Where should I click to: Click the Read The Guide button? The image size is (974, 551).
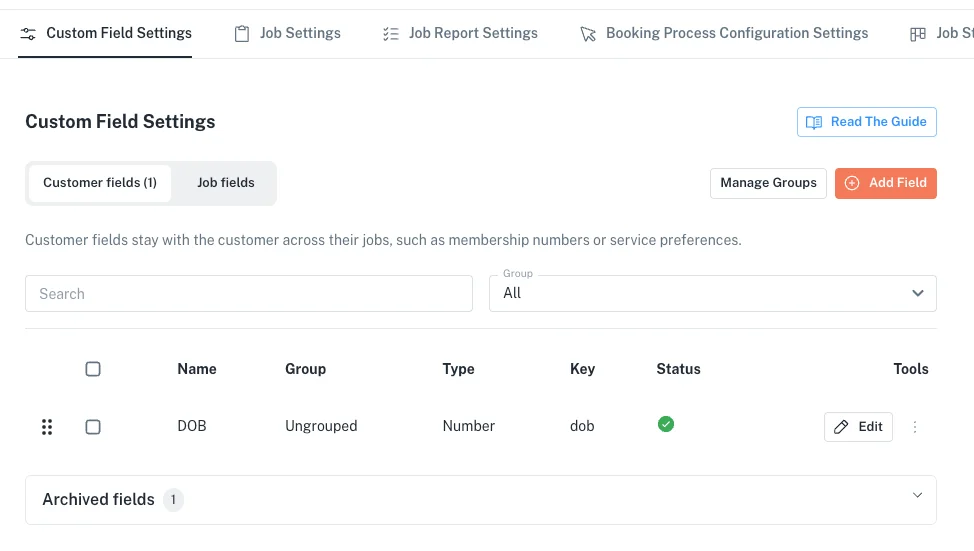tap(867, 122)
